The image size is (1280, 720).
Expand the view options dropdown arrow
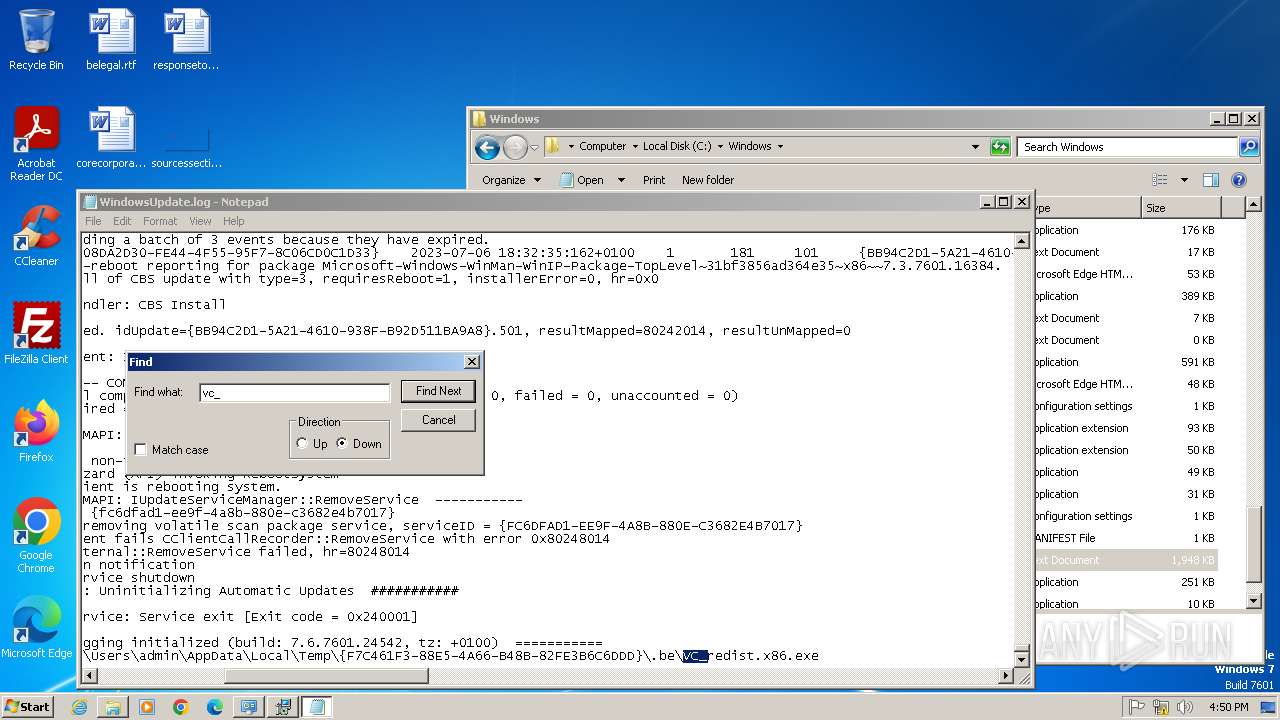1184,180
